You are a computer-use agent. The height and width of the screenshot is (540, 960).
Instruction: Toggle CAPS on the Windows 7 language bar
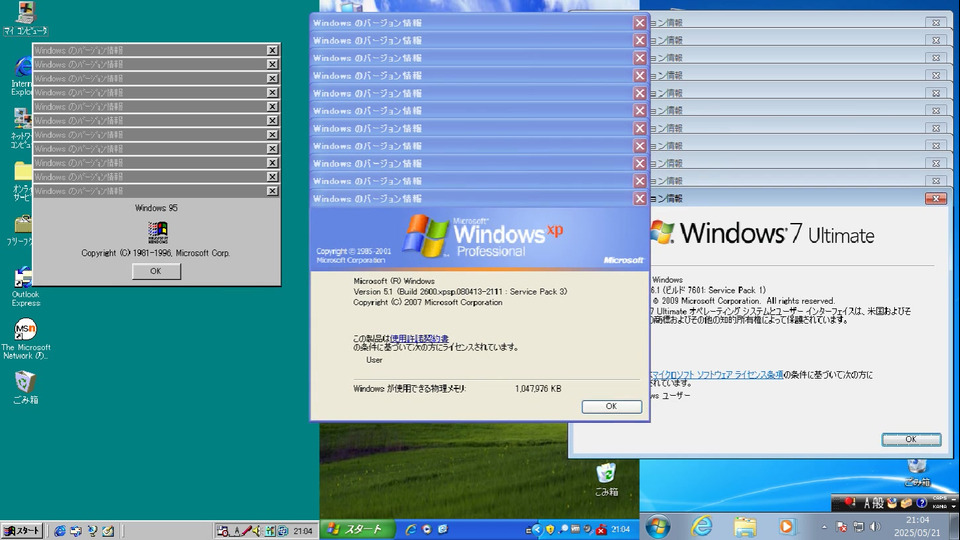coord(940,498)
